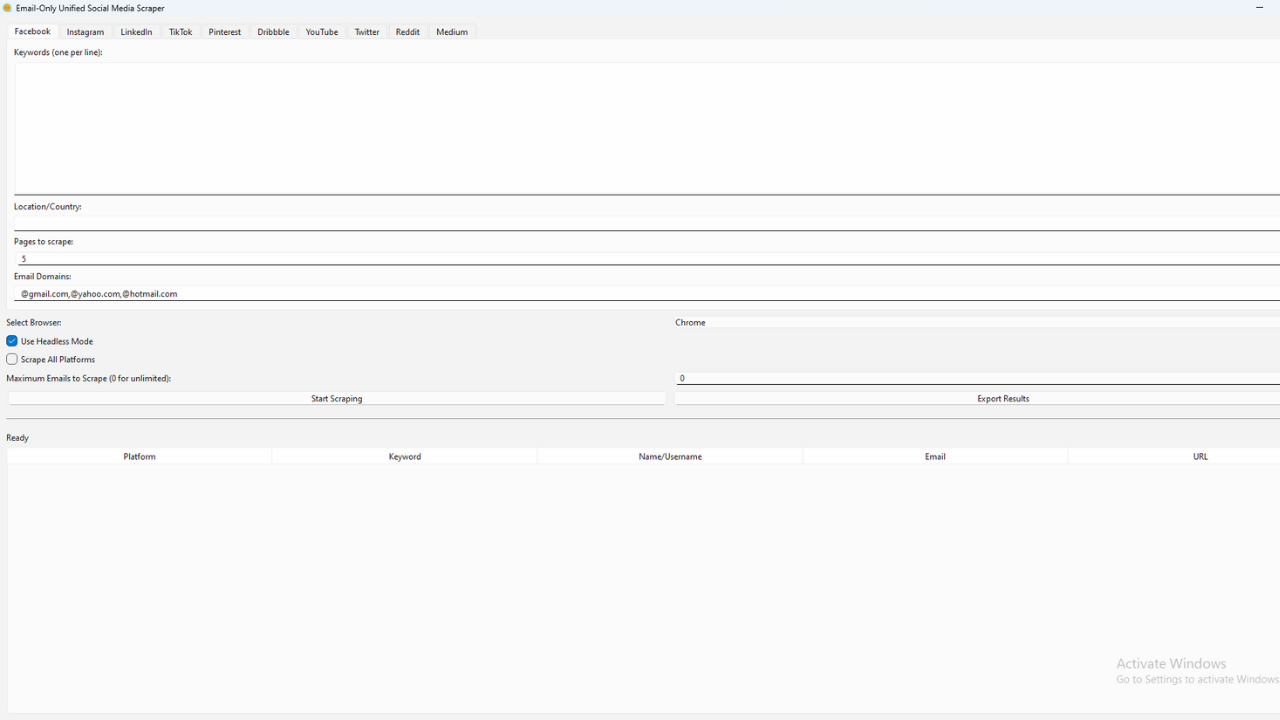Click the Email column header
The image size is (1280, 720).
coord(935,456)
